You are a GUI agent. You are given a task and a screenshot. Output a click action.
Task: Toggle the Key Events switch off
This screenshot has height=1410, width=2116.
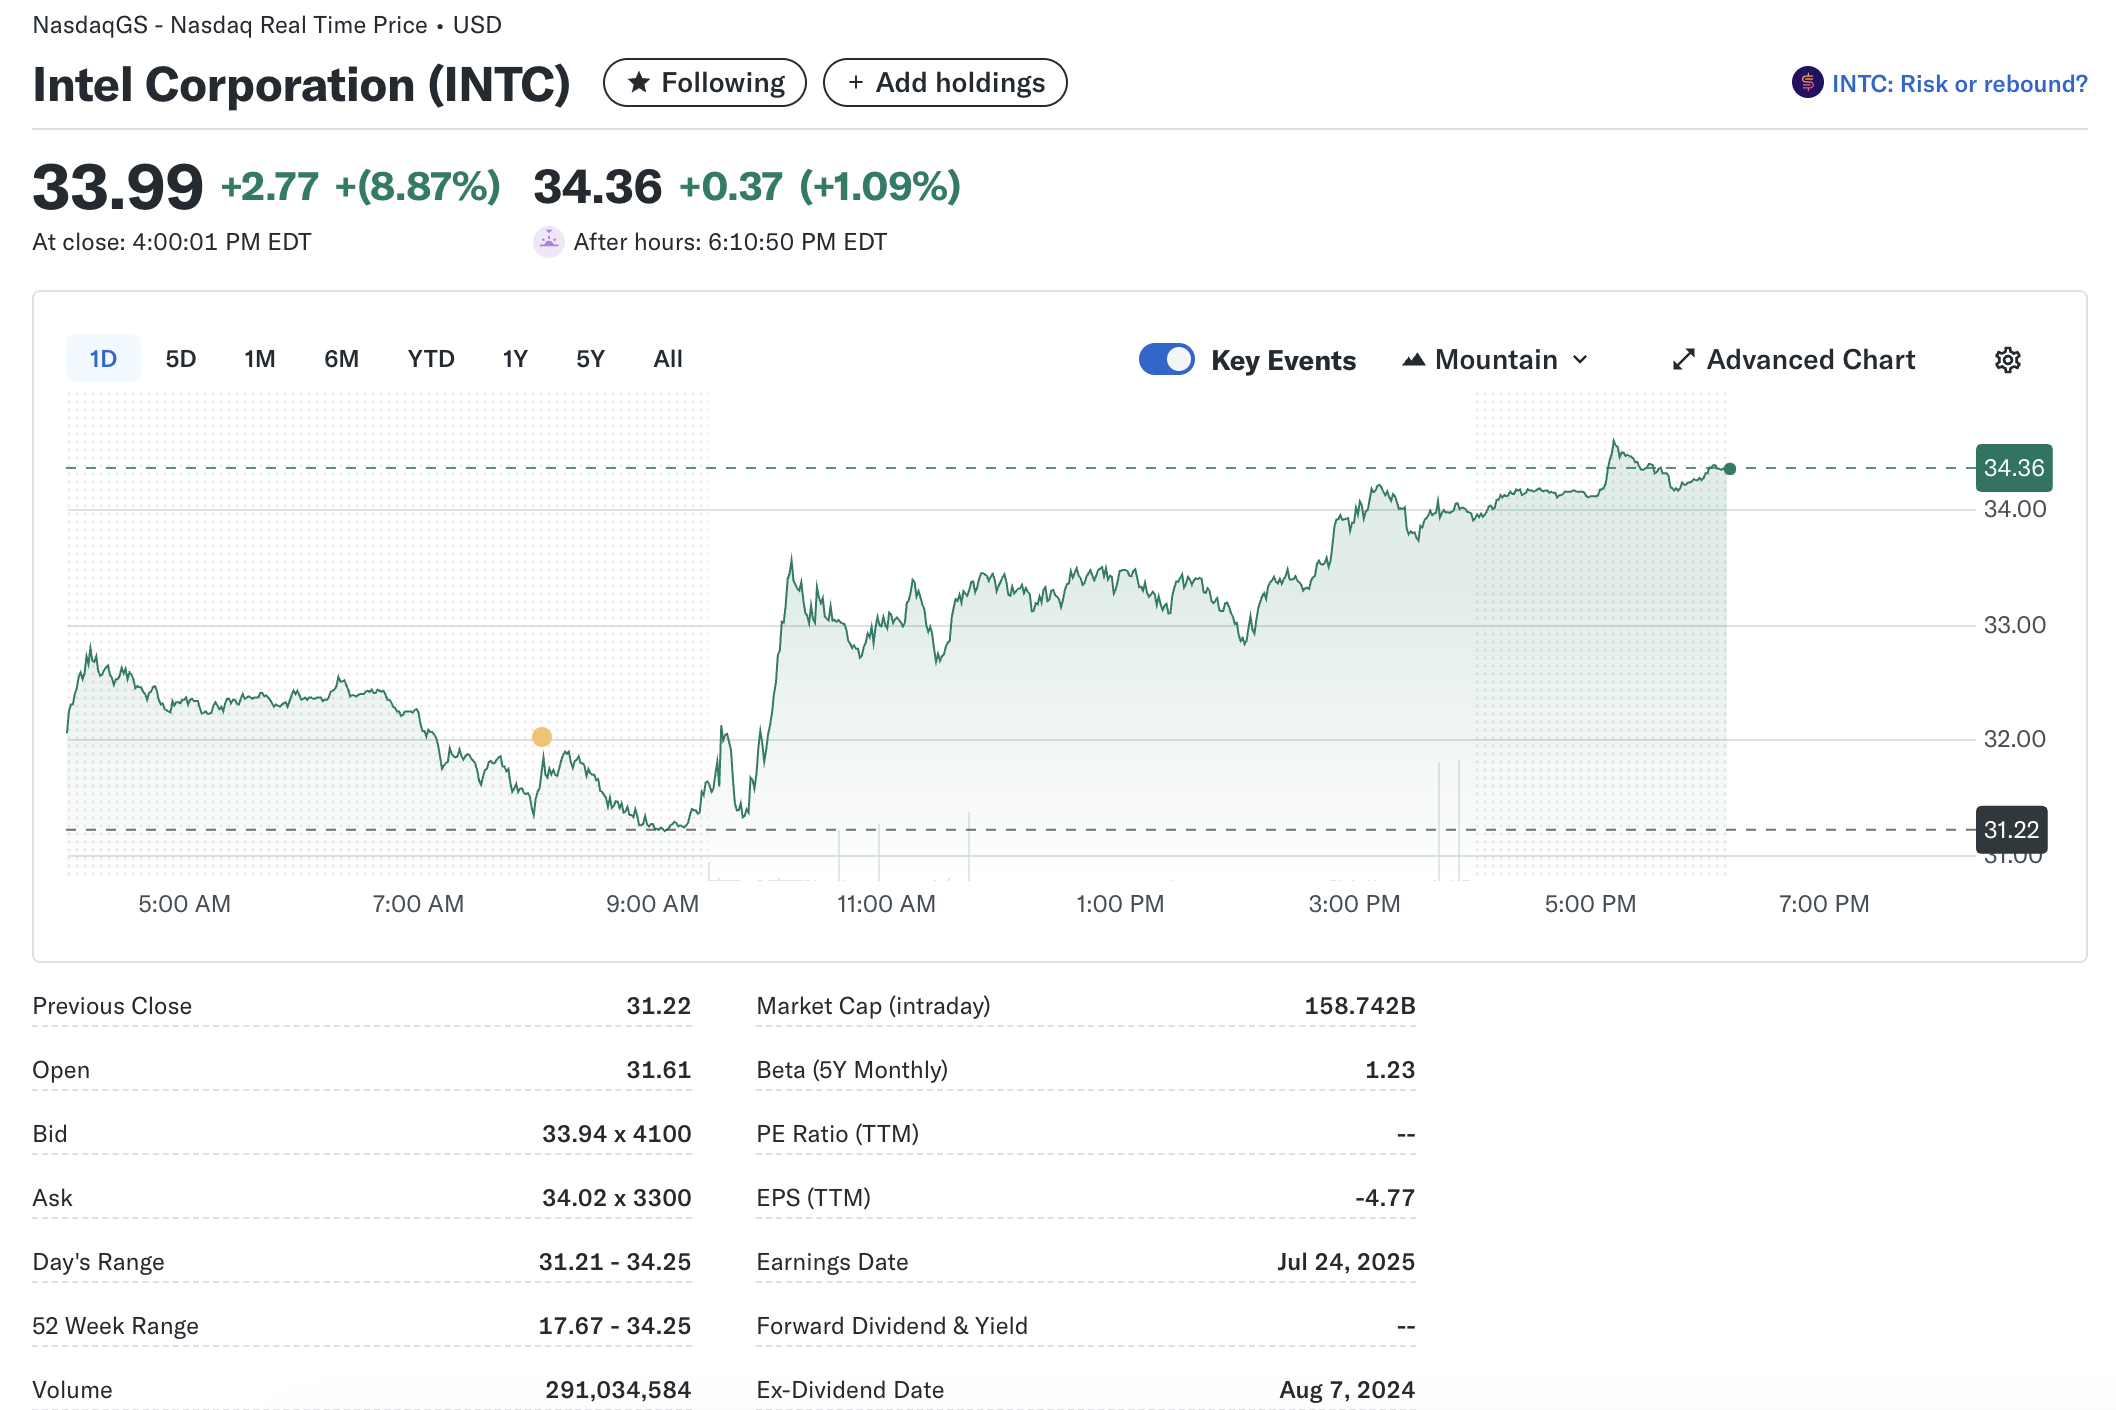1166,360
